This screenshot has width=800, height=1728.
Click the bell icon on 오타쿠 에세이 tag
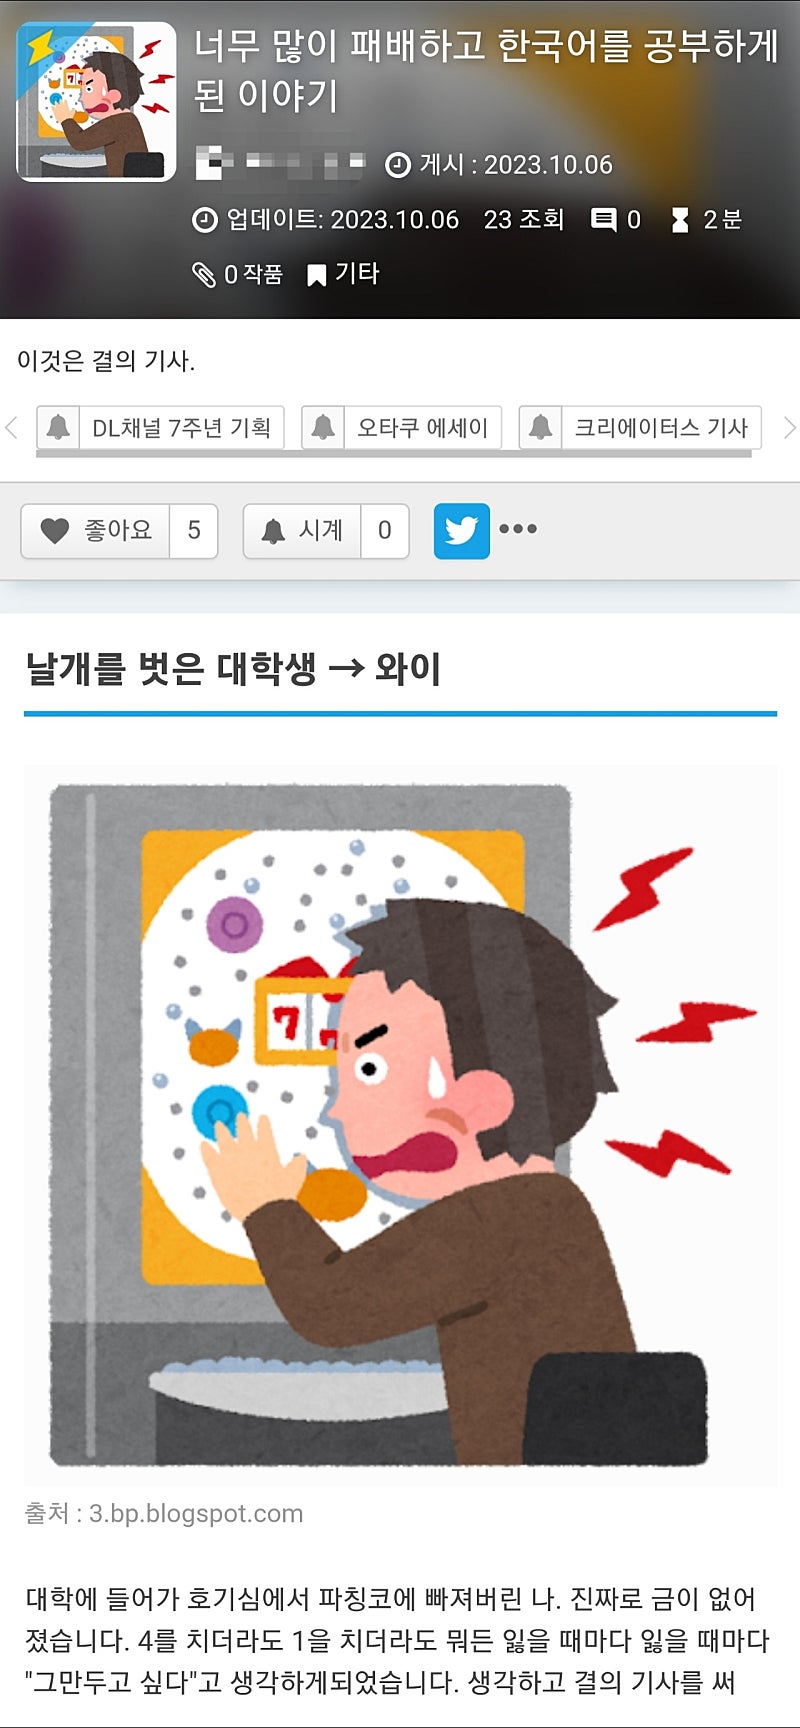click(x=322, y=427)
